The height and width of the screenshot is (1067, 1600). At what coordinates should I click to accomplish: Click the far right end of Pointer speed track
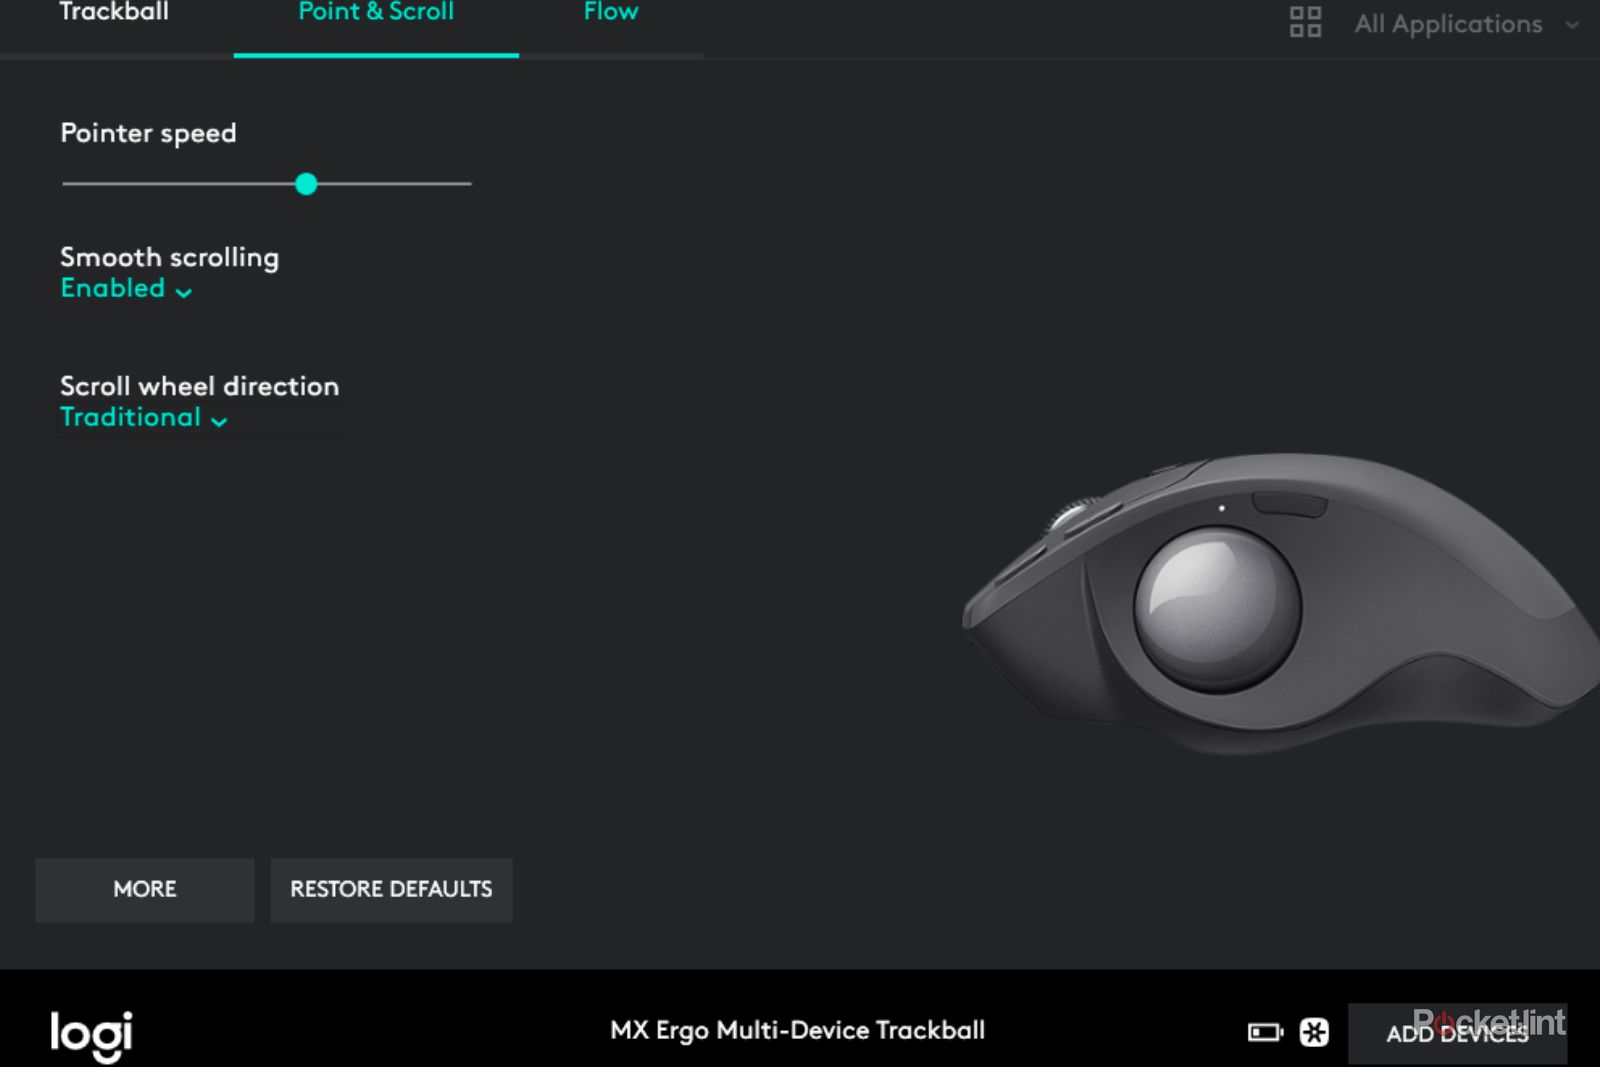click(x=468, y=184)
